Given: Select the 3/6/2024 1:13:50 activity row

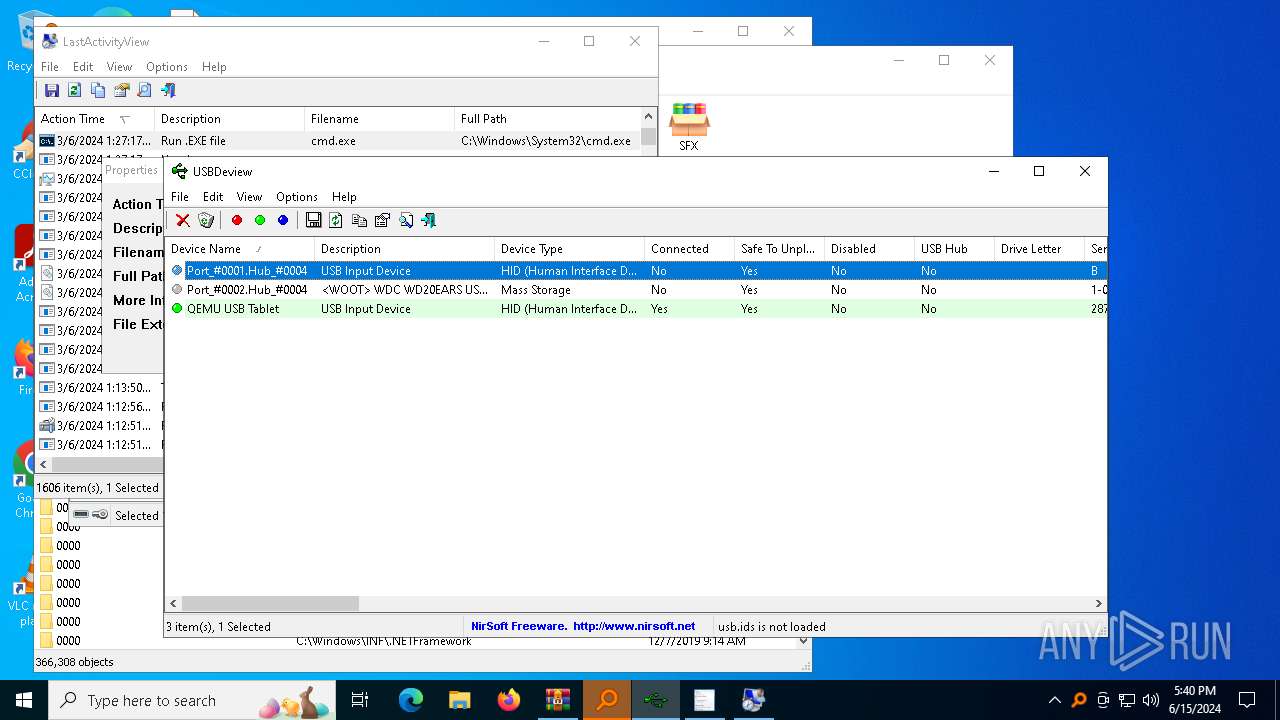Looking at the screenshot, I should click(x=100, y=388).
